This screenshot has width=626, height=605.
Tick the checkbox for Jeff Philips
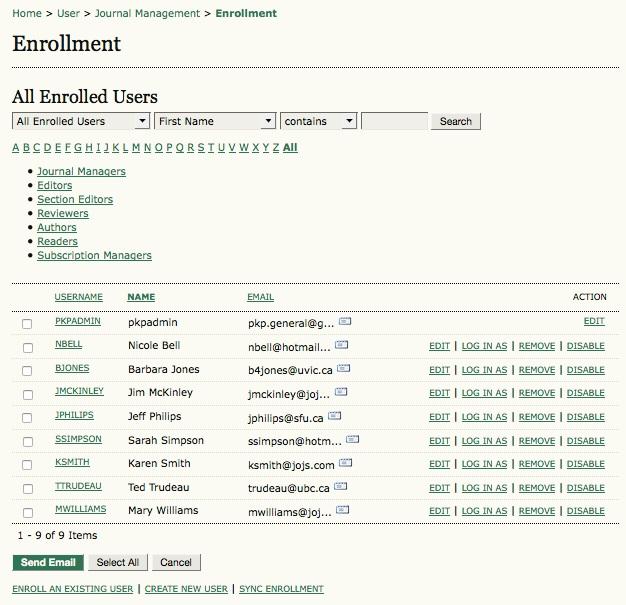point(27,418)
